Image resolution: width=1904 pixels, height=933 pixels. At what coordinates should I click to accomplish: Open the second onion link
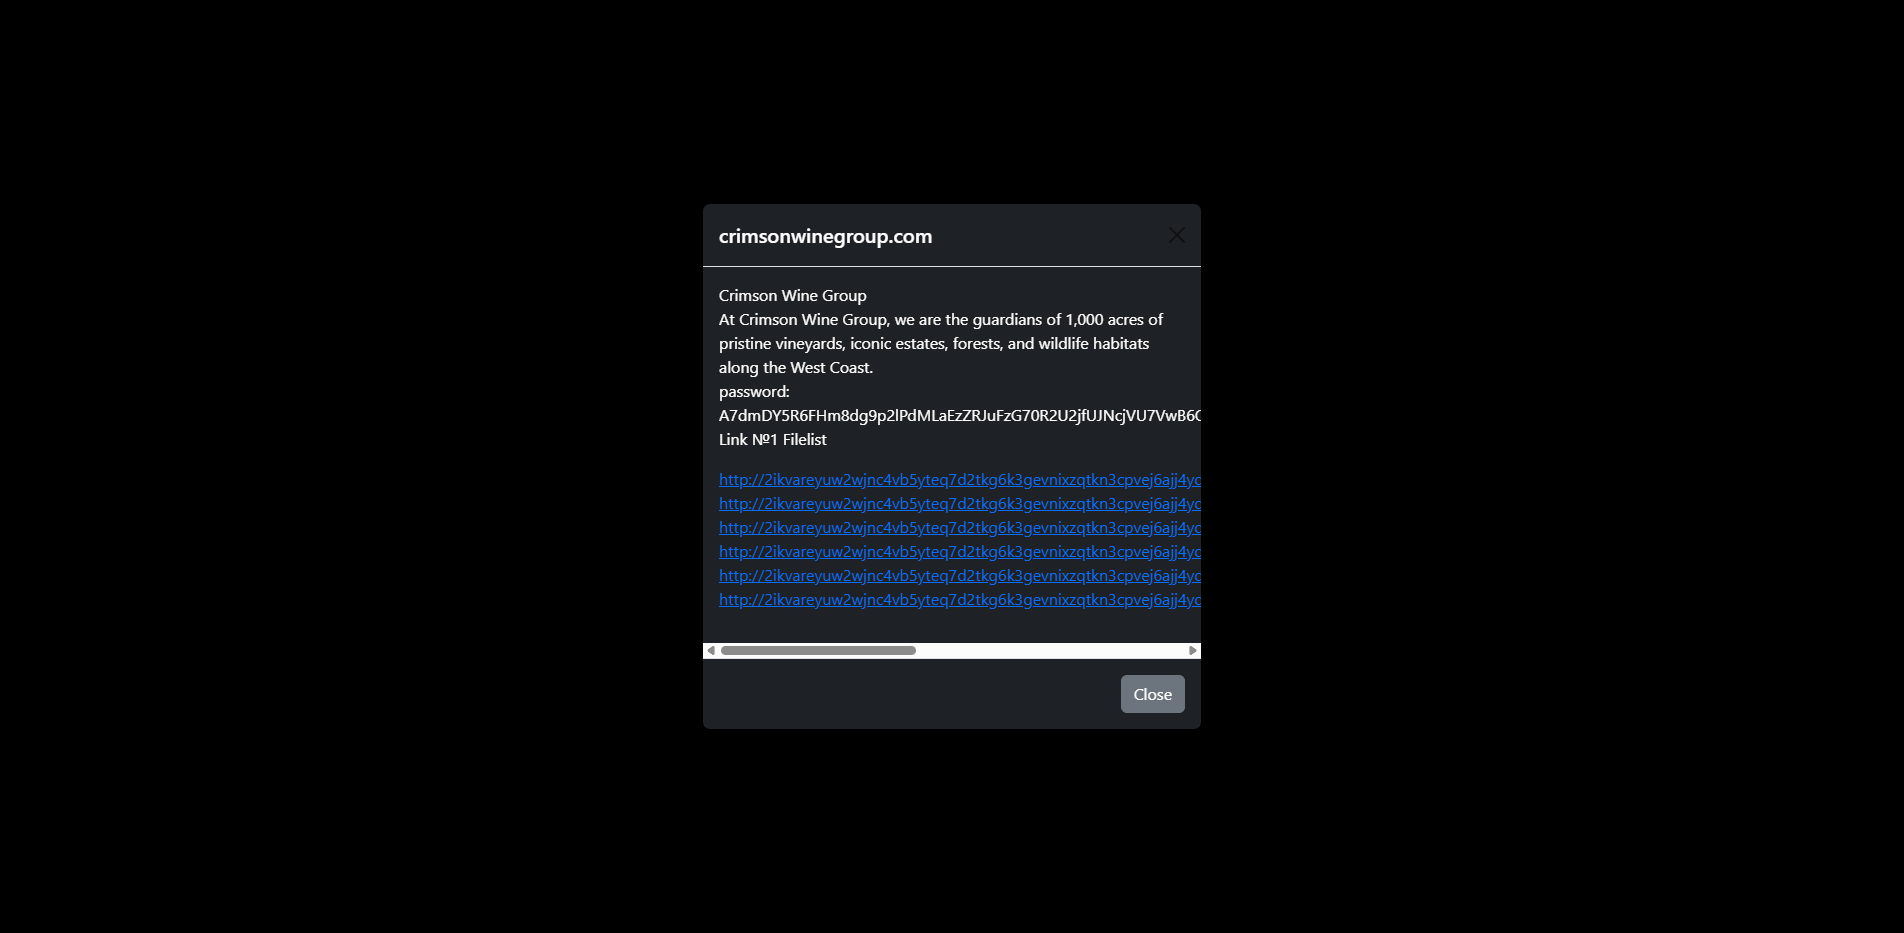coord(960,504)
